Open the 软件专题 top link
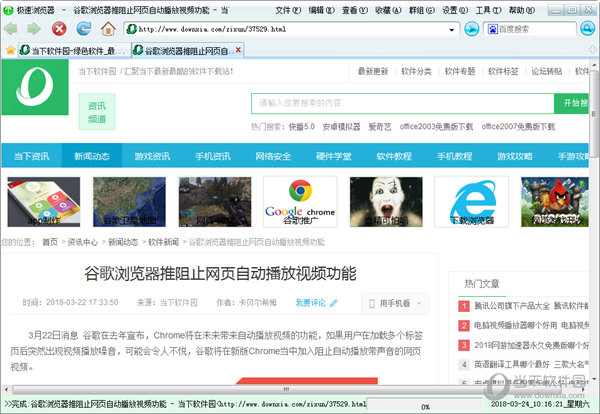The image size is (600, 414). coord(460,71)
